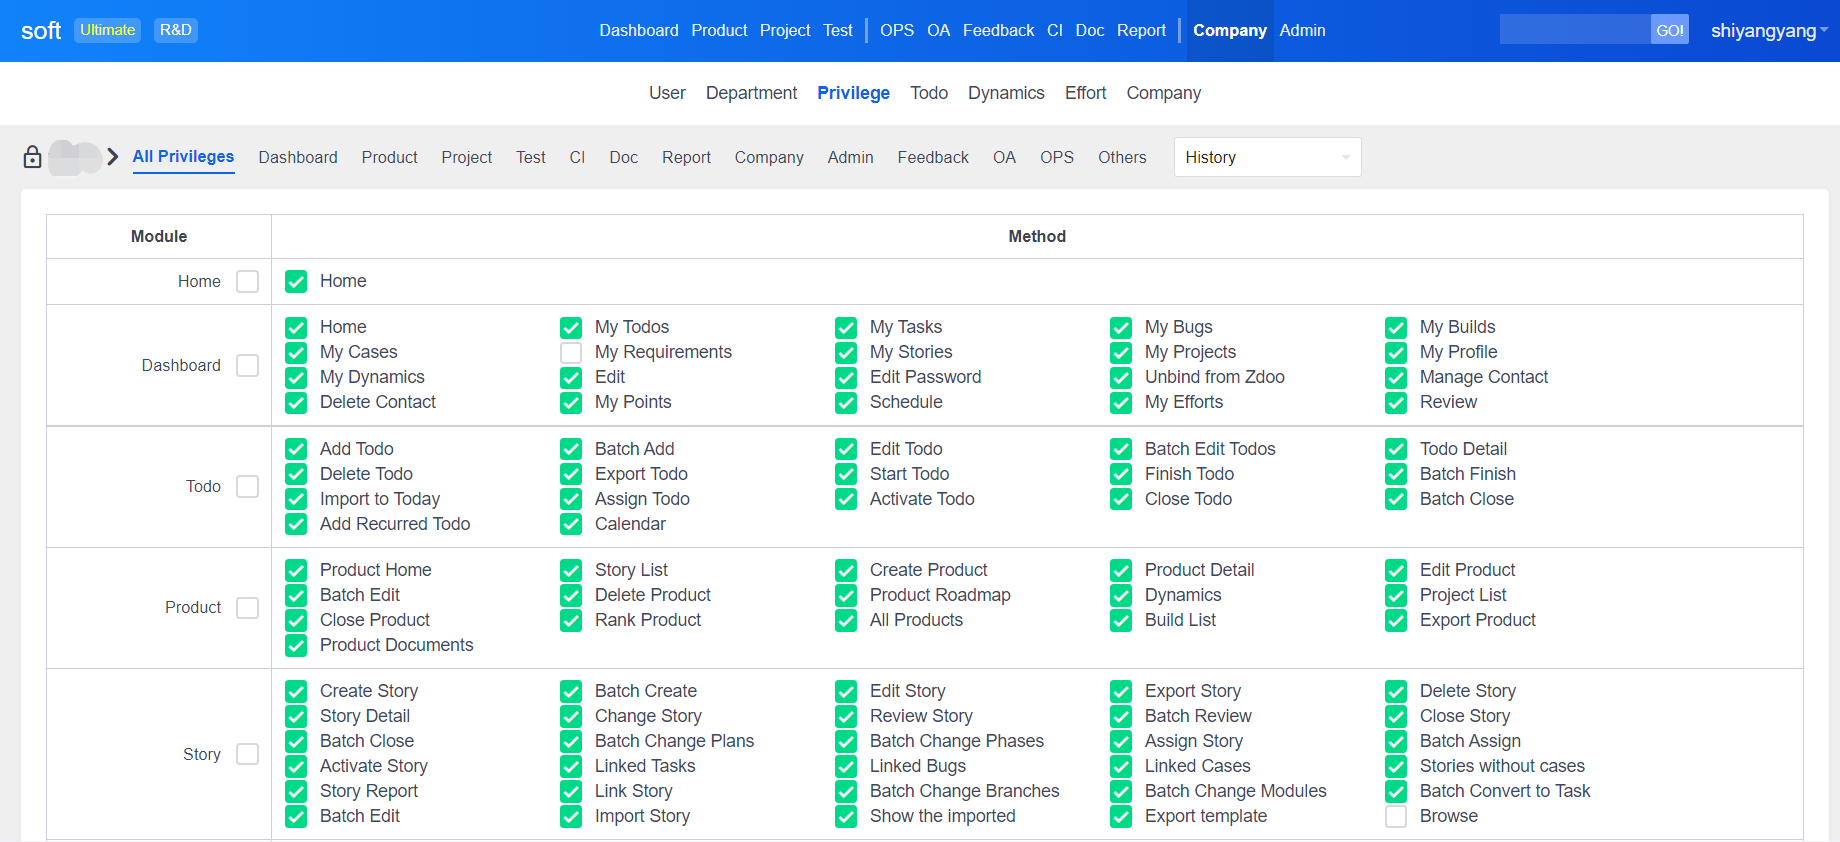Switch to the Product privileges tab
The width and height of the screenshot is (1840, 842).
(x=389, y=157)
